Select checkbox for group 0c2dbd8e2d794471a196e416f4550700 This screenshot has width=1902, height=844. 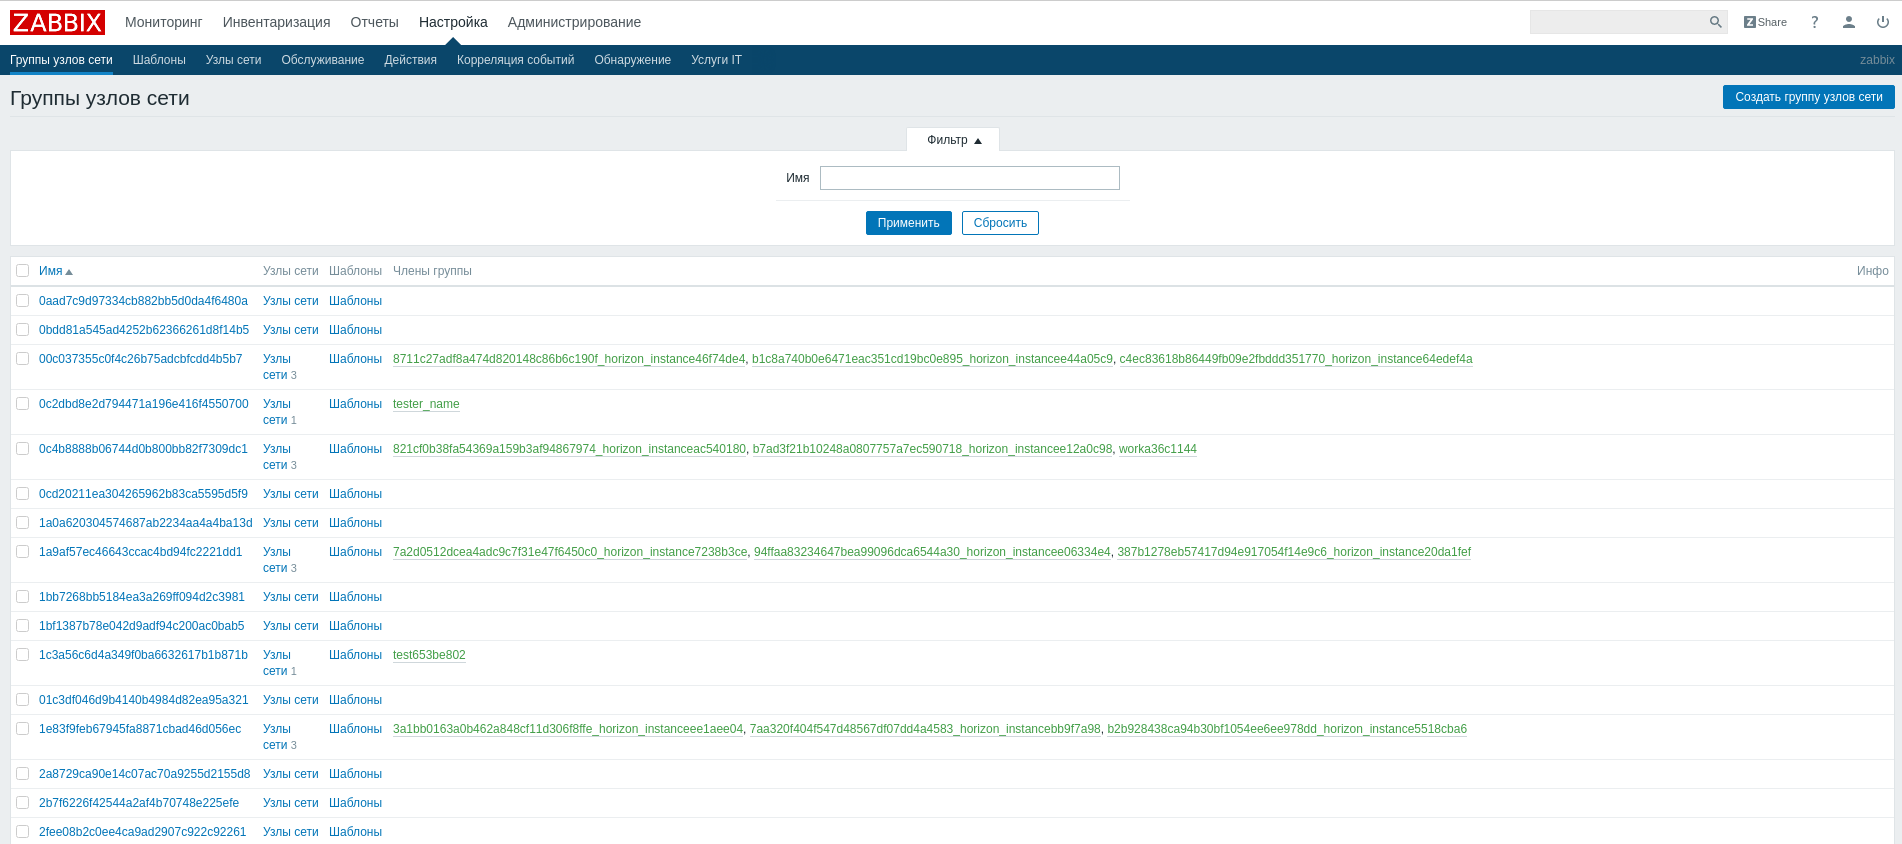tap(23, 404)
